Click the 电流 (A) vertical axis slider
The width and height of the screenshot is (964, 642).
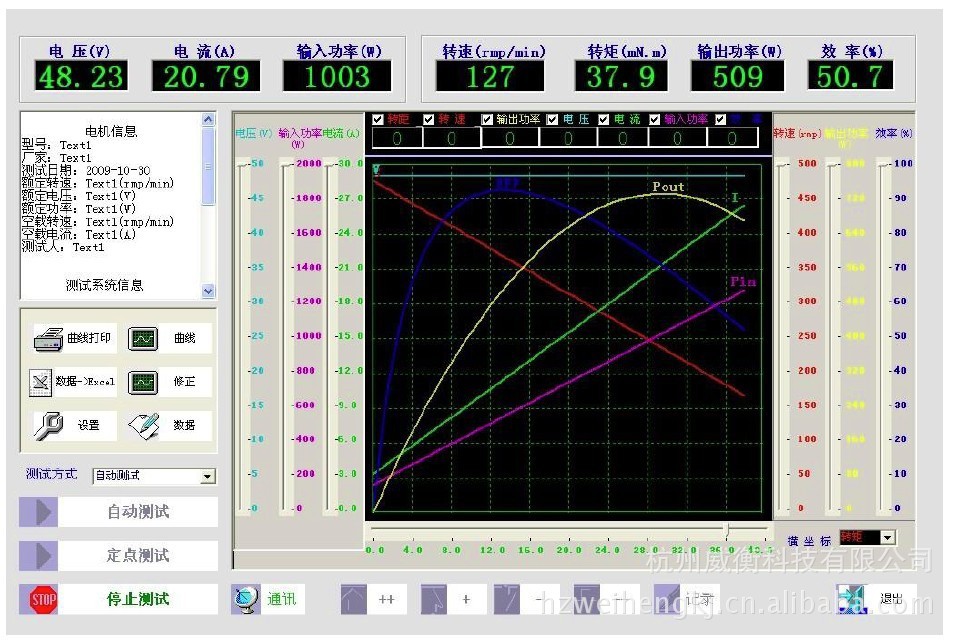coord(331,336)
